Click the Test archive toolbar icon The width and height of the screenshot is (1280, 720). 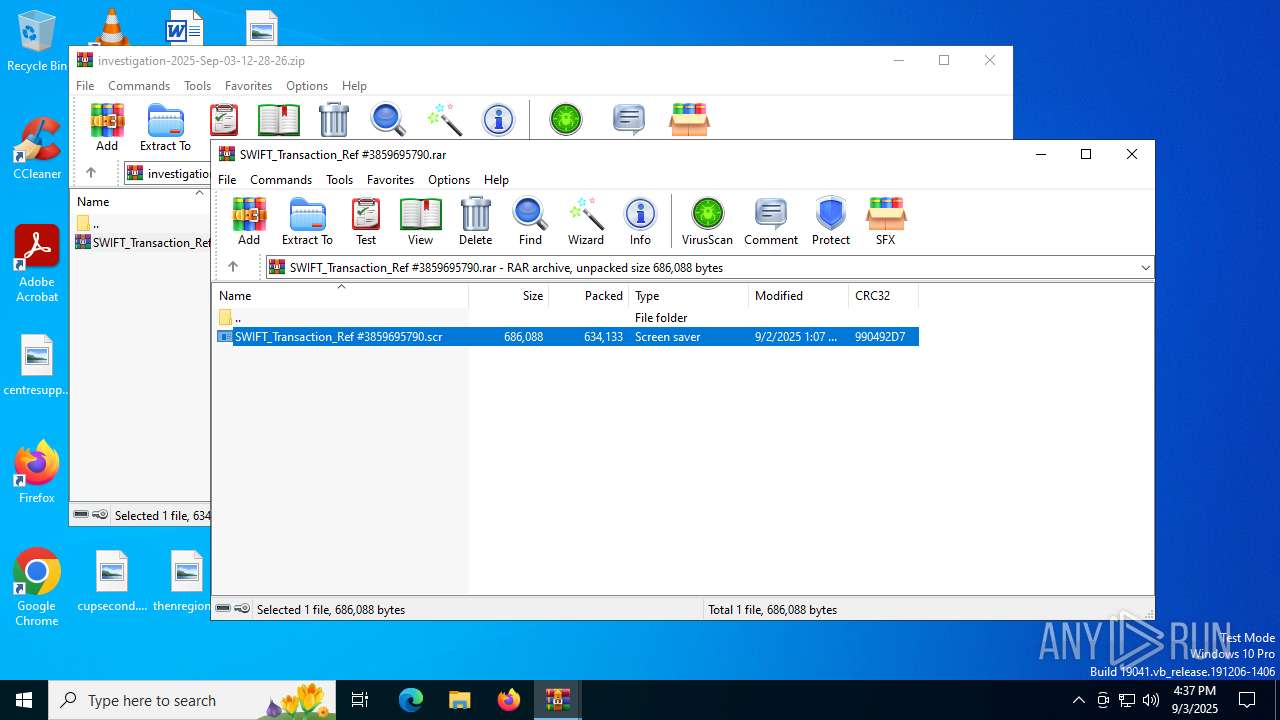[366, 221]
